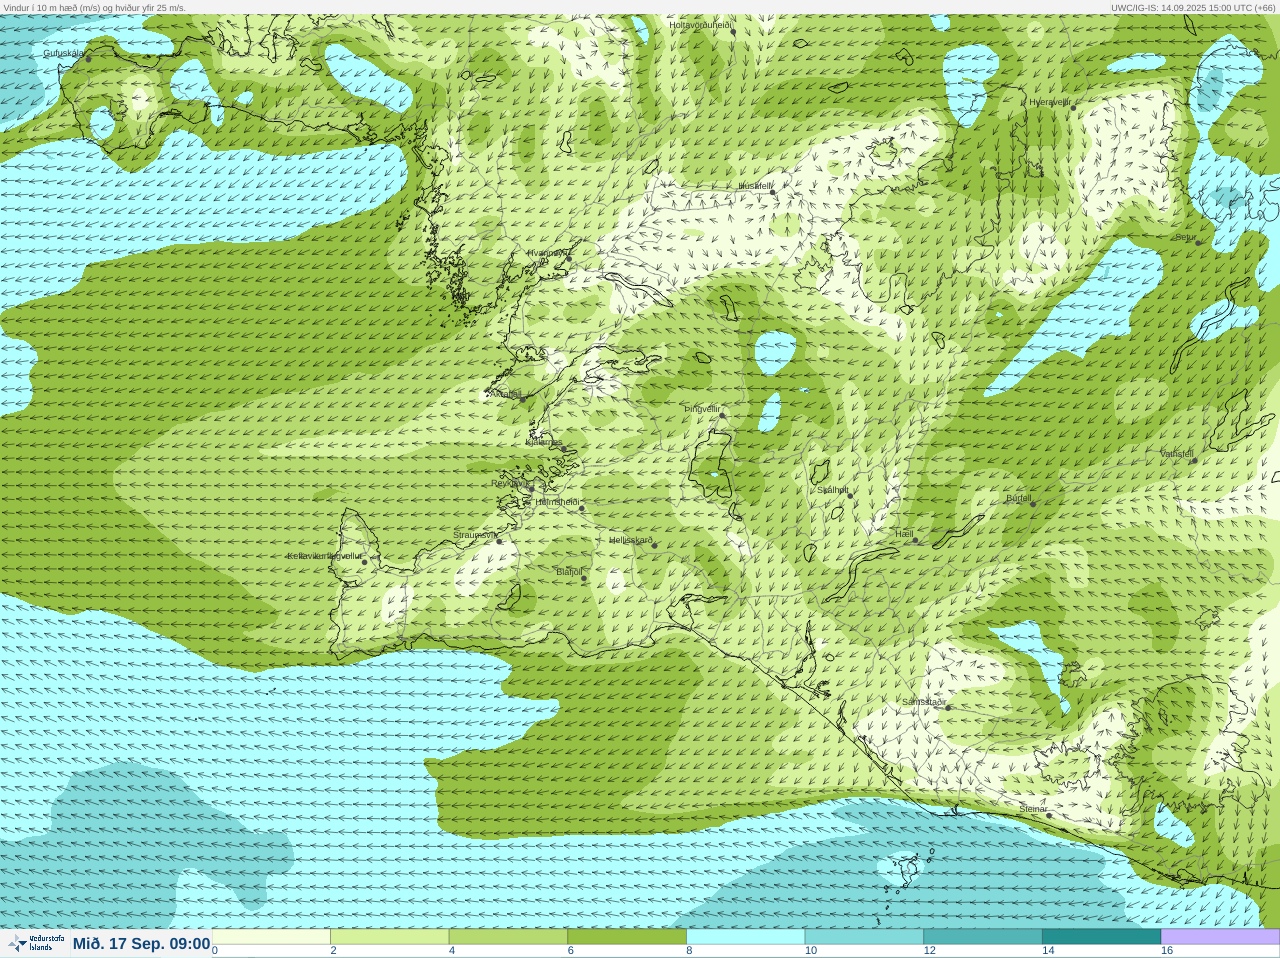Click the lavender above-16 m/s legend swatch
The width and height of the screenshot is (1280, 958).
(1220, 937)
